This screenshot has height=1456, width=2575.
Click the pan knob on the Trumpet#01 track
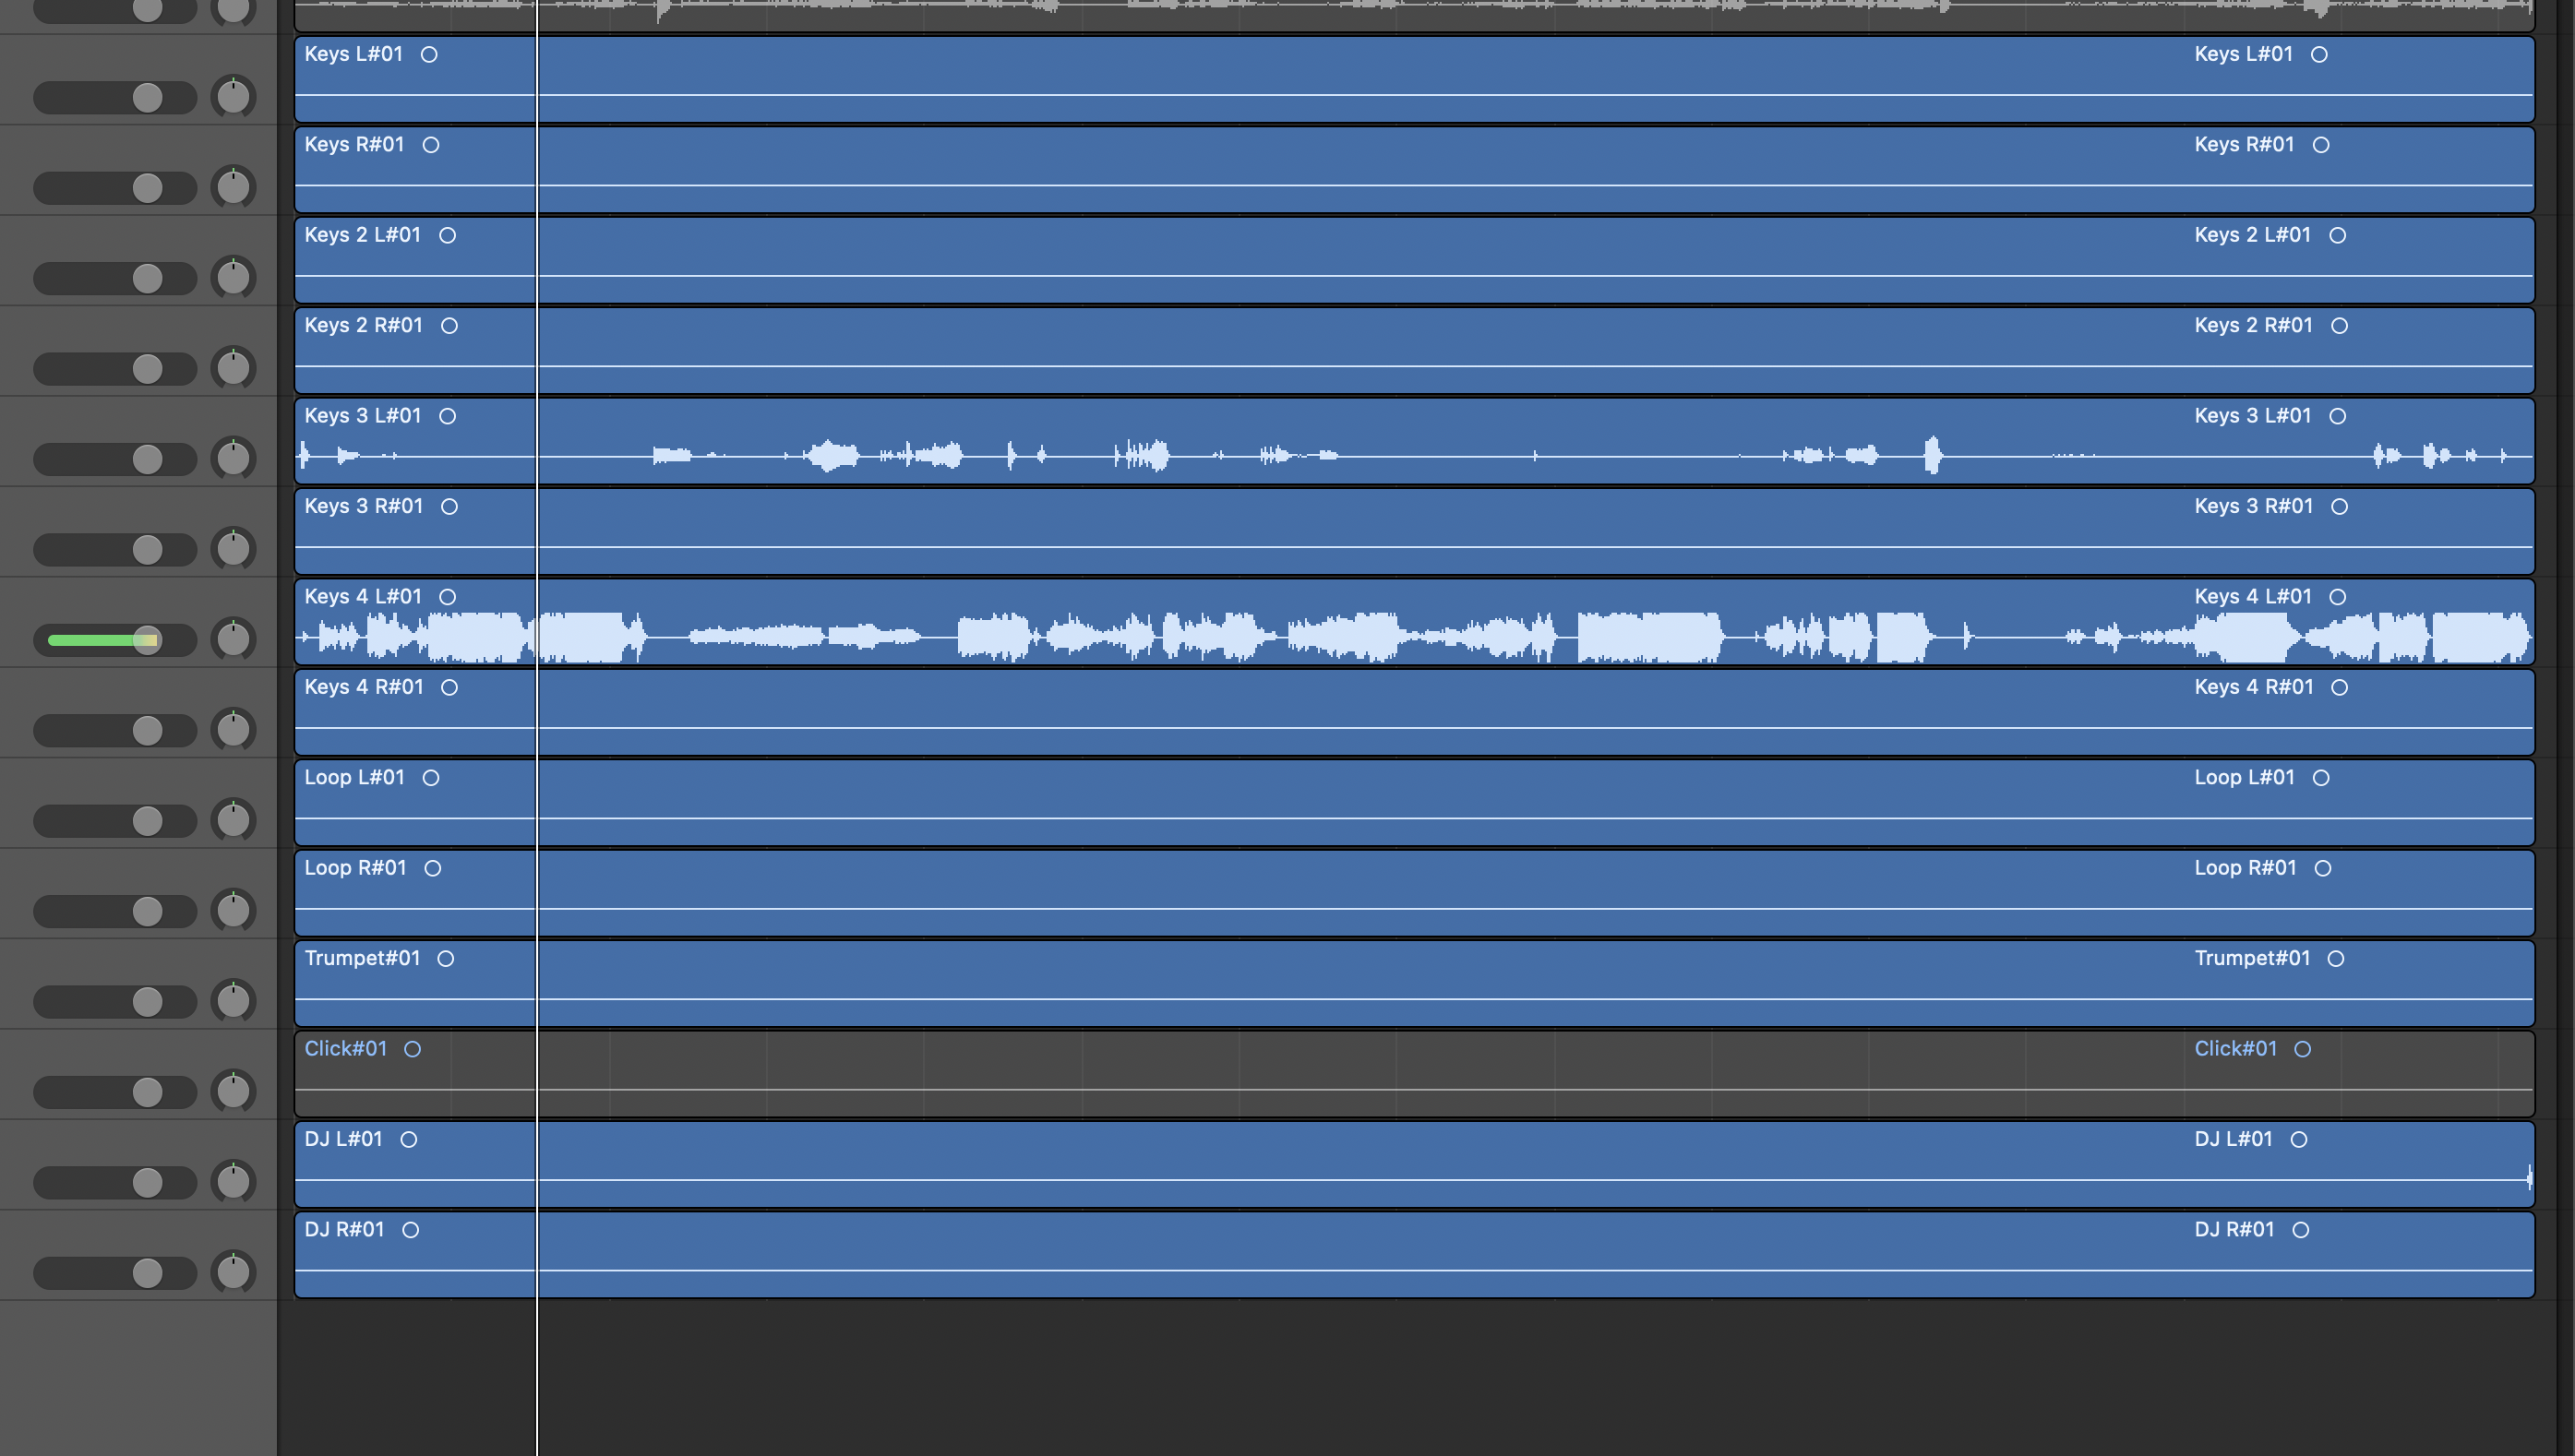pyautogui.click(x=233, y=1001)
